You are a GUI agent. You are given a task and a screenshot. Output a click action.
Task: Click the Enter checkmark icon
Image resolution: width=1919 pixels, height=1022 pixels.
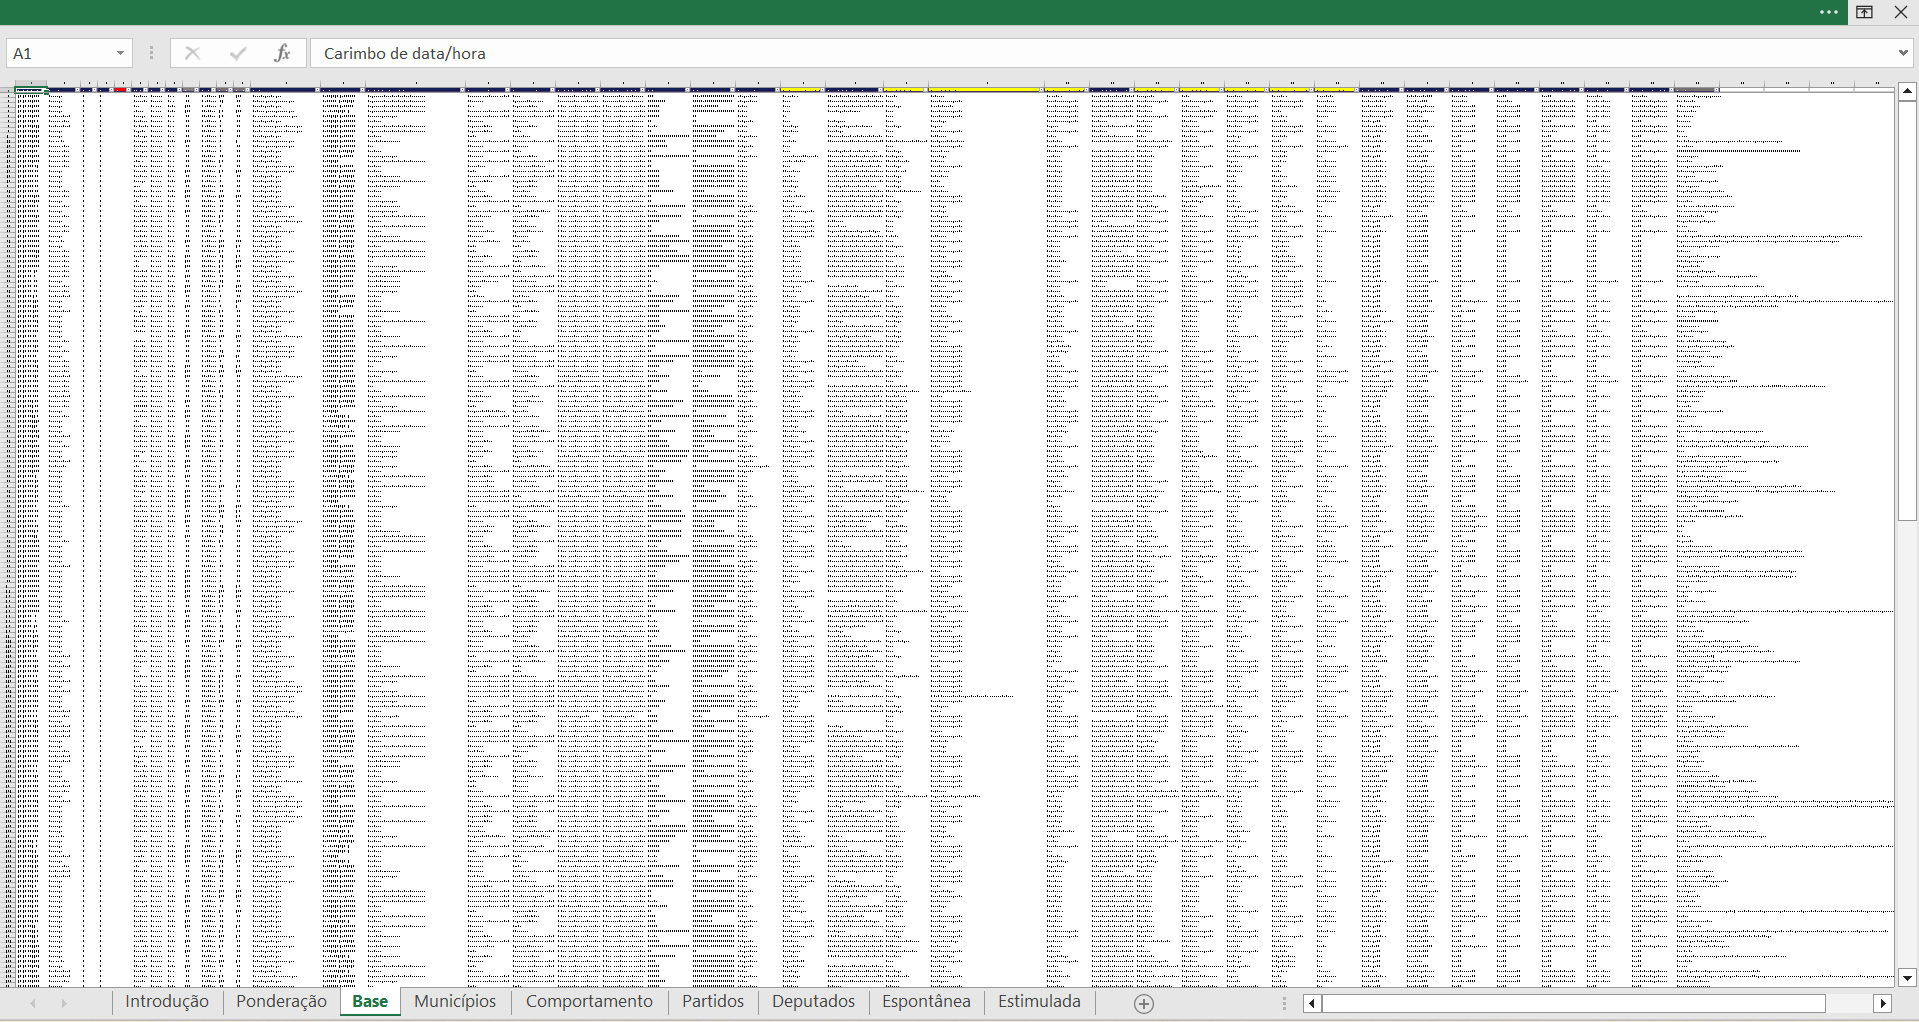point(237,53)
